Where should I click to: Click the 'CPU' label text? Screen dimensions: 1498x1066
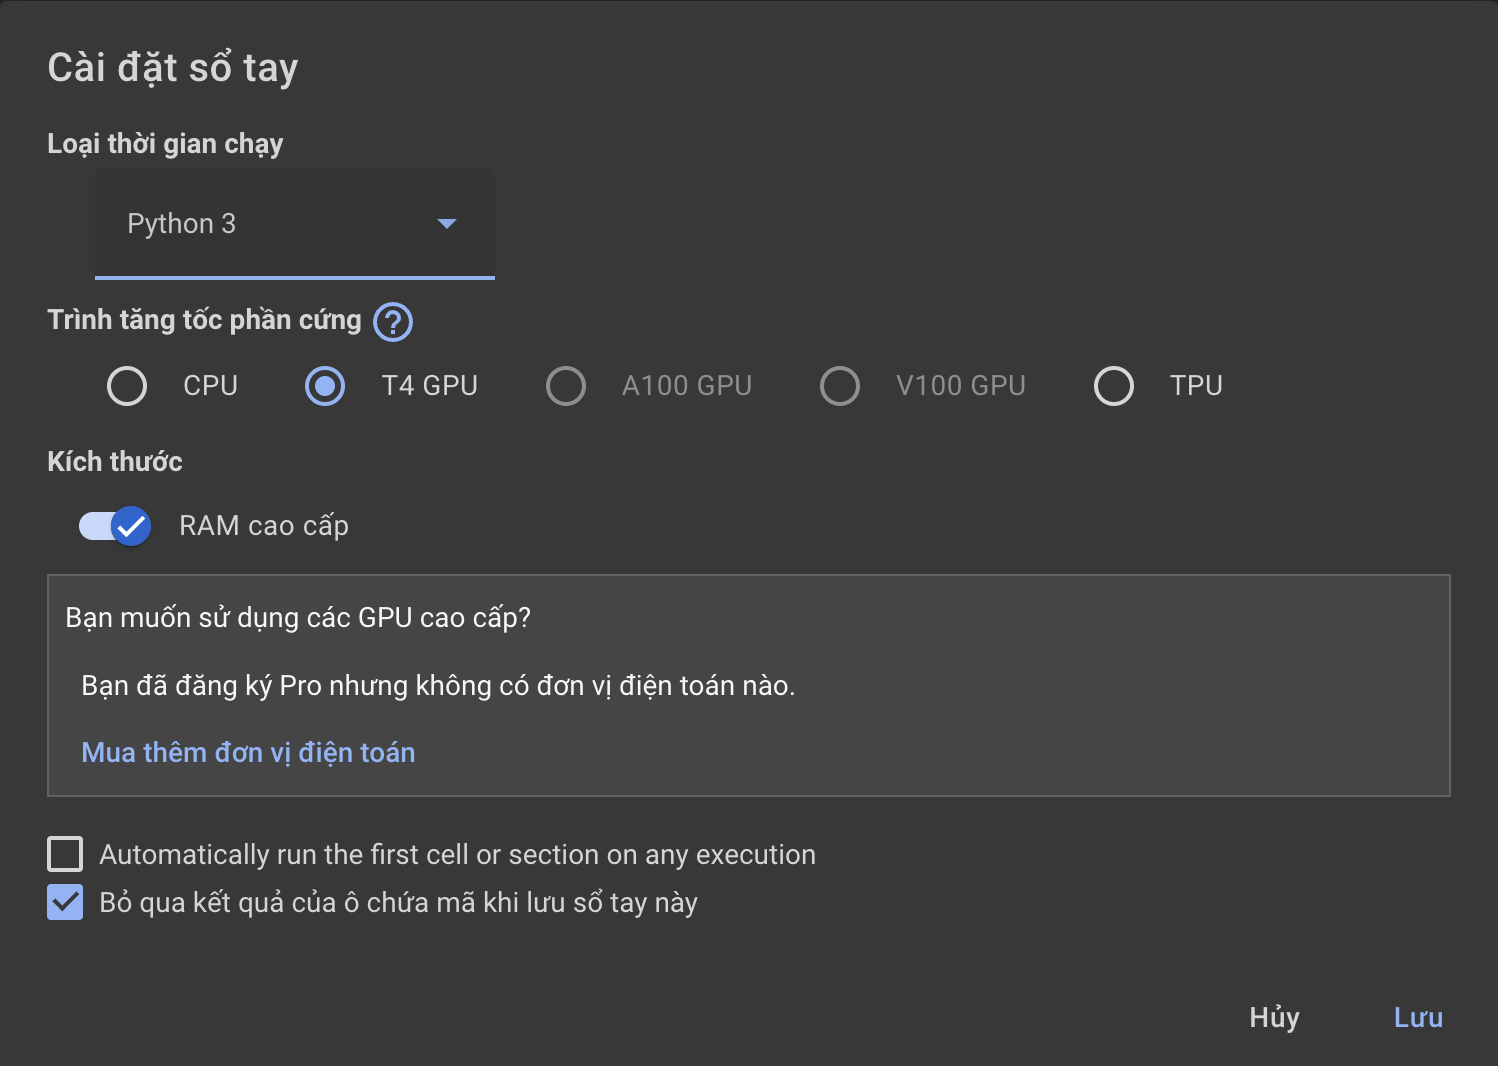point(210,386)
